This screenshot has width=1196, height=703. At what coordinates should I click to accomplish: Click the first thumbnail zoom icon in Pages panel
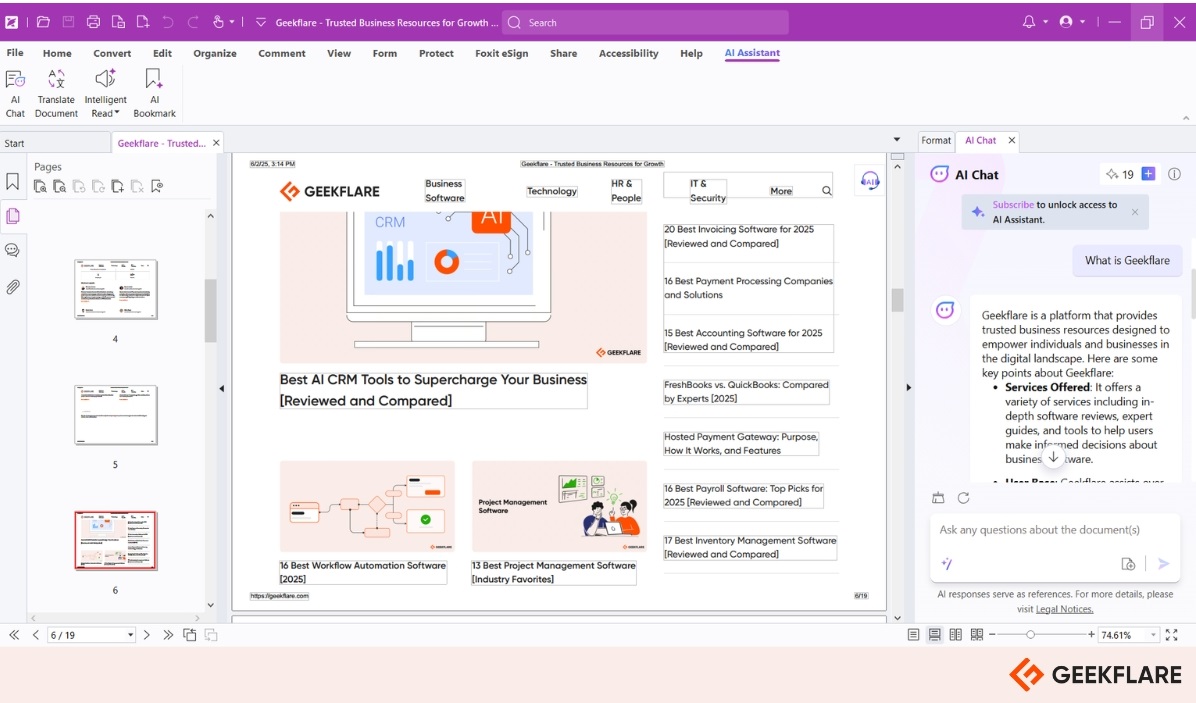click(x=40, y=186)
